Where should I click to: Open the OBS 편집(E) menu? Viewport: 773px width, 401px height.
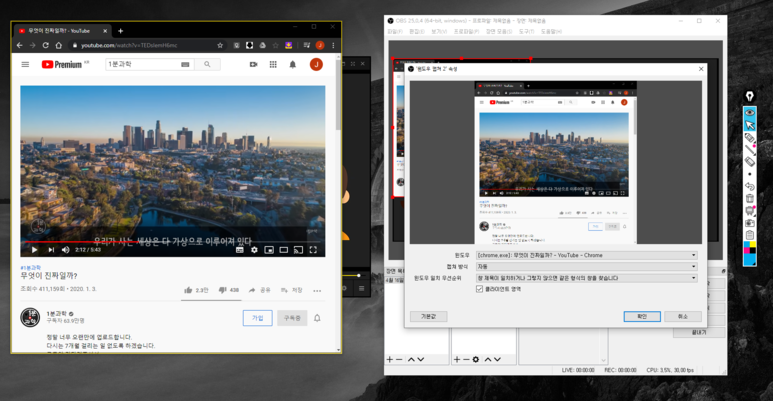[x=417, y=32]
